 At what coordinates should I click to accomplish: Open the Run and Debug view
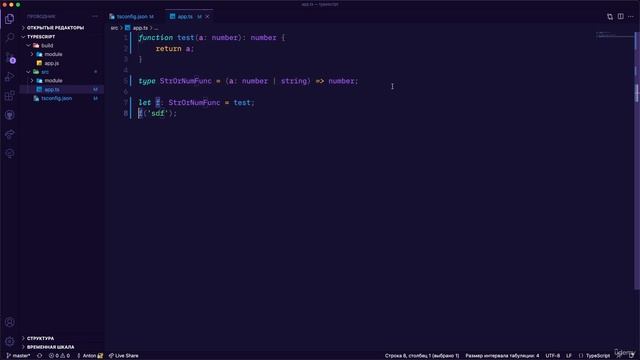pyautogui.click(x=9, y=76)
